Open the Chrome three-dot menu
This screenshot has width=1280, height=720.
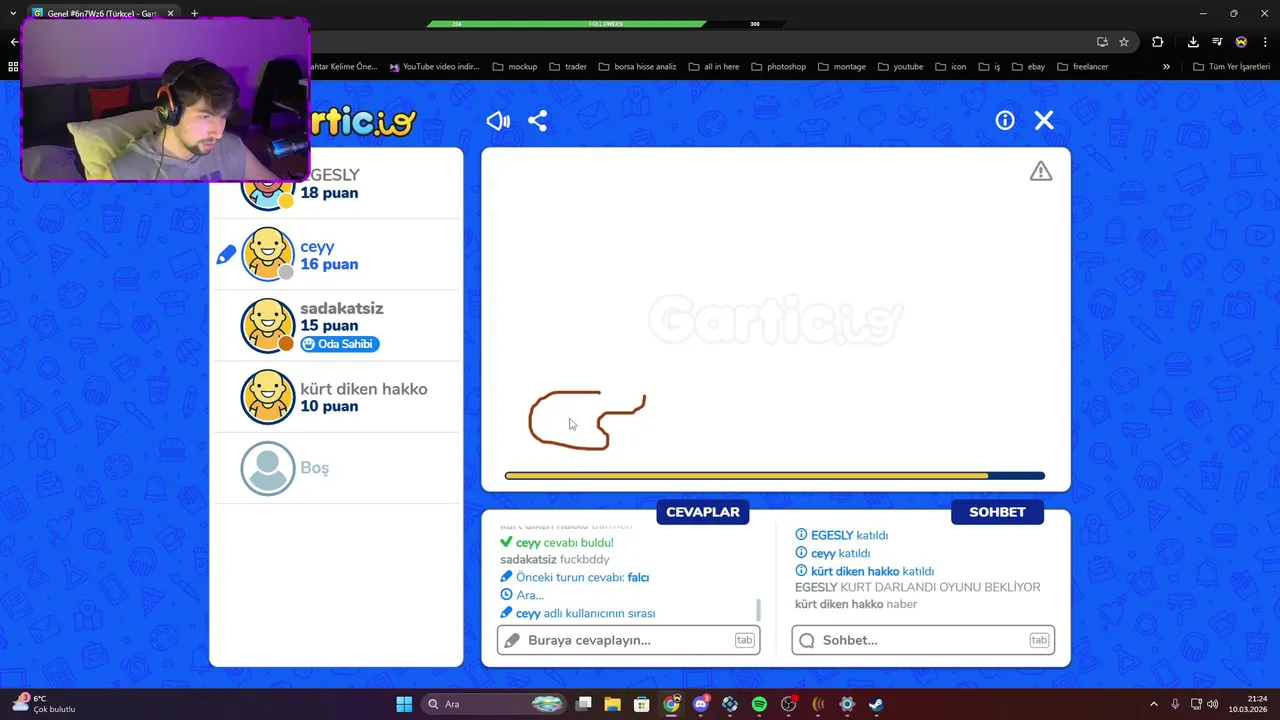tap(1265, 42)
